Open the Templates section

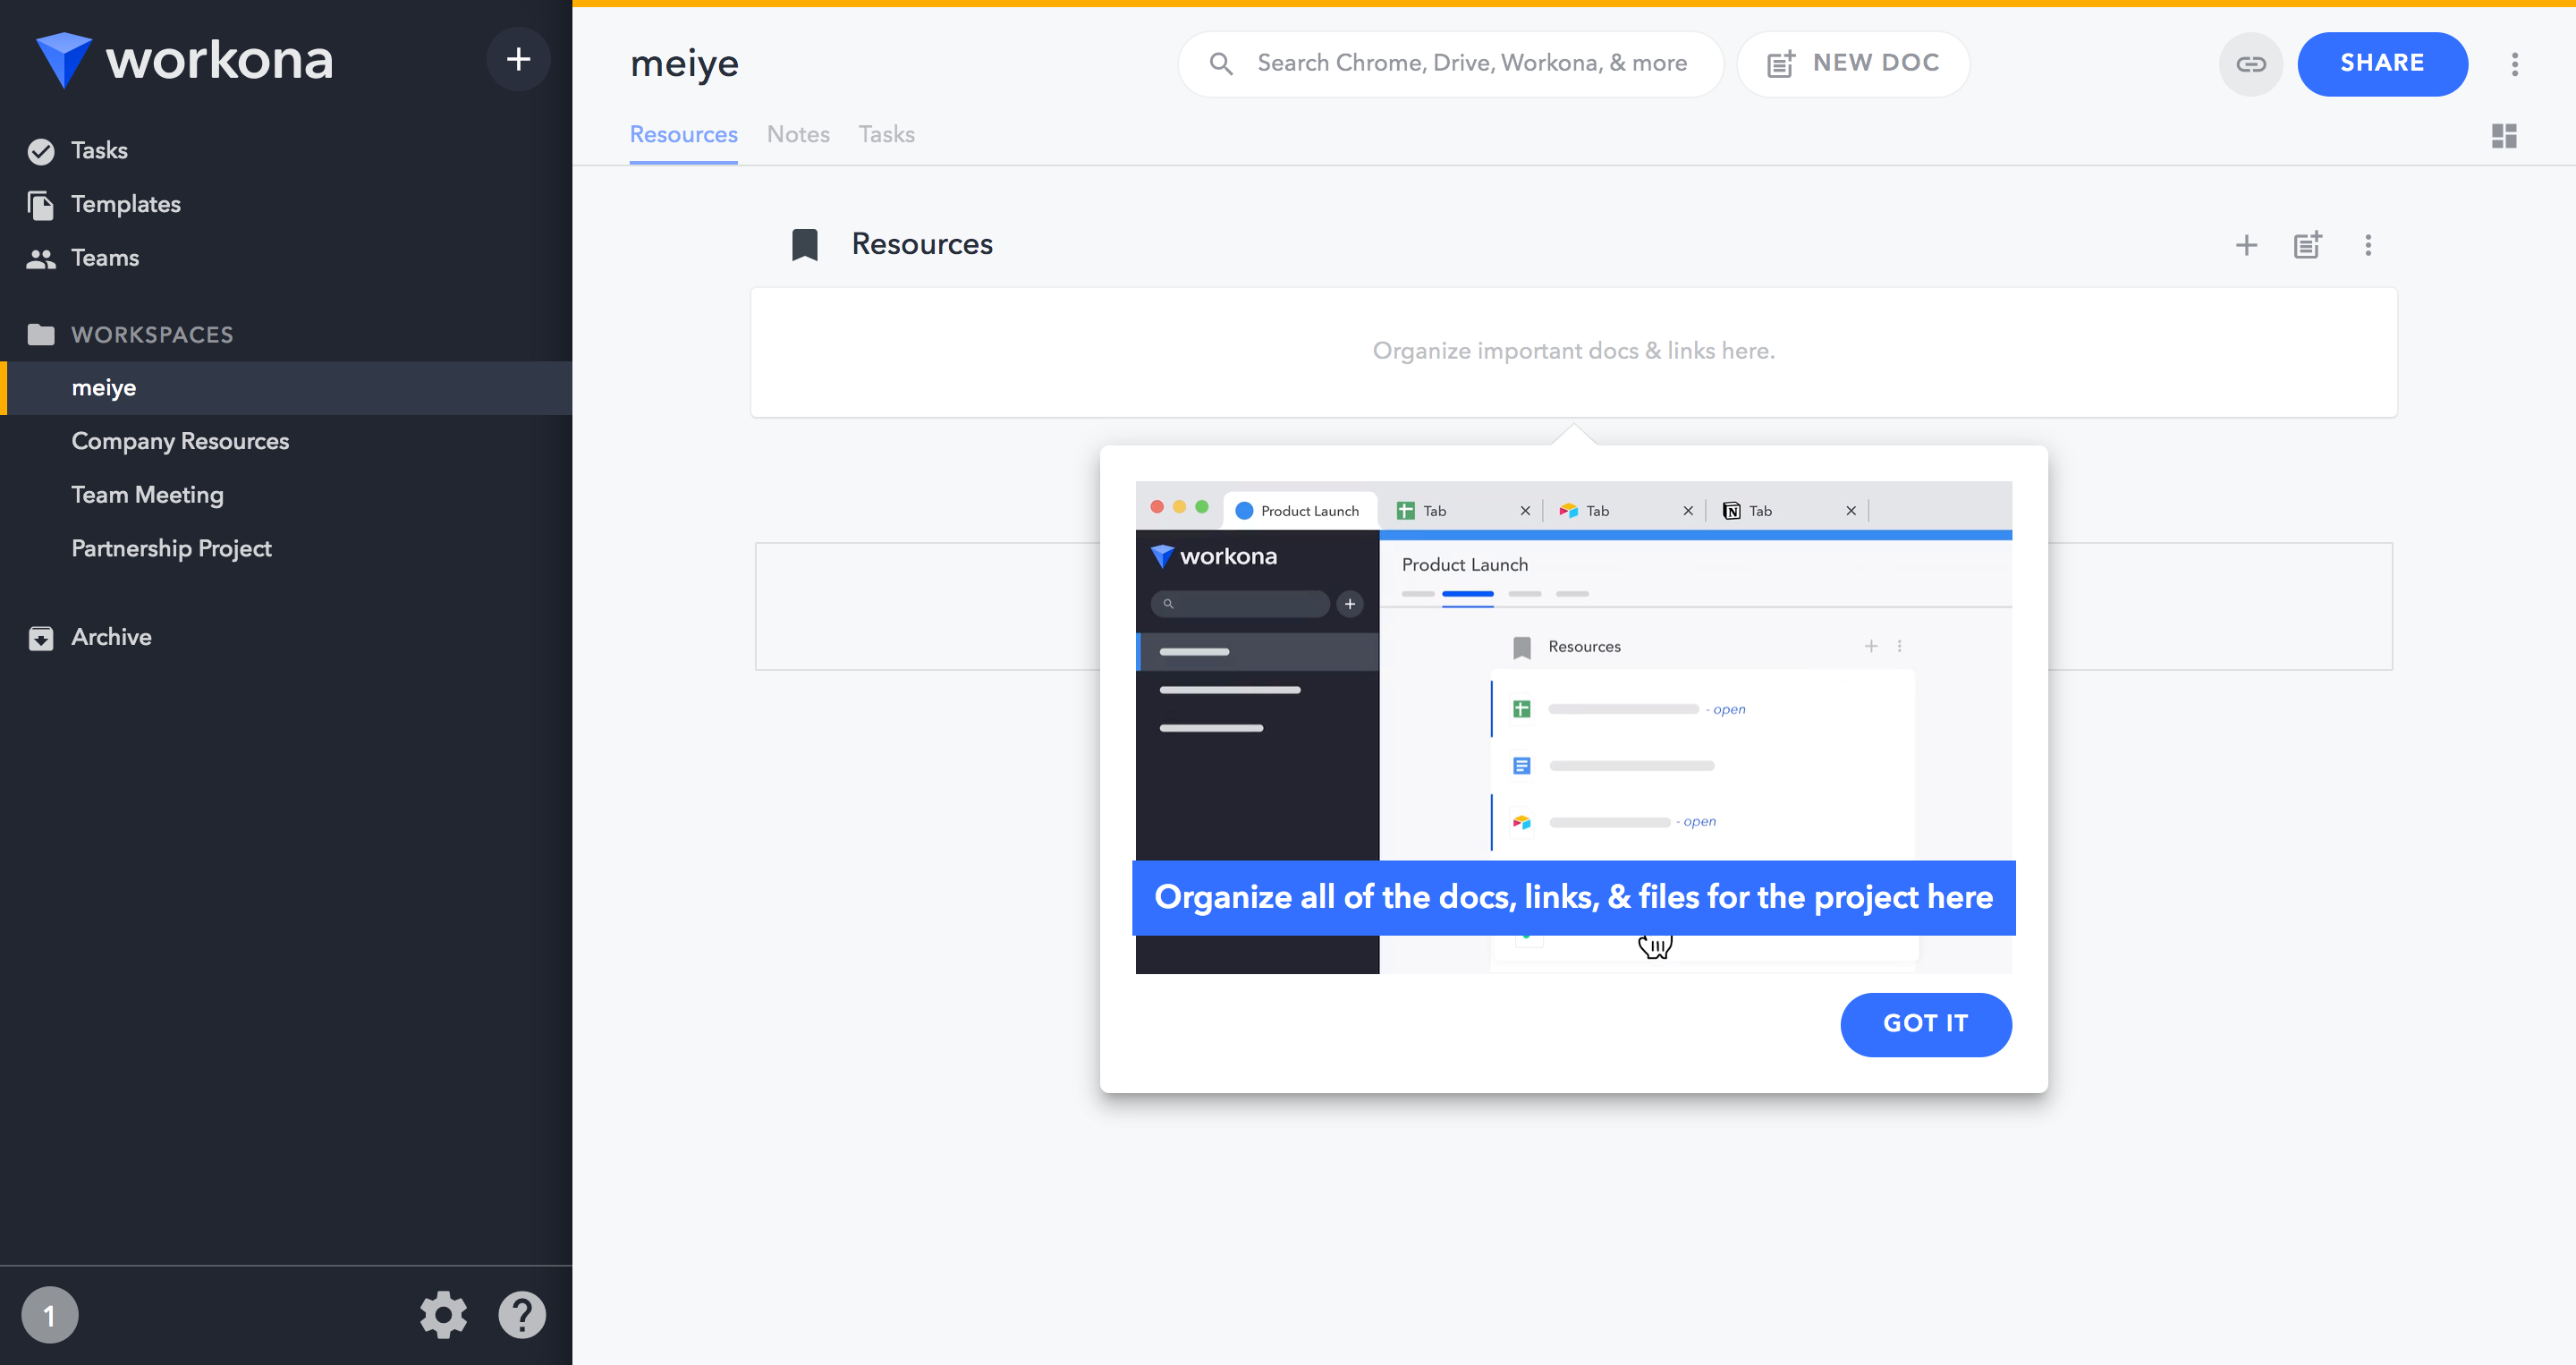click(x=125, y=204)
